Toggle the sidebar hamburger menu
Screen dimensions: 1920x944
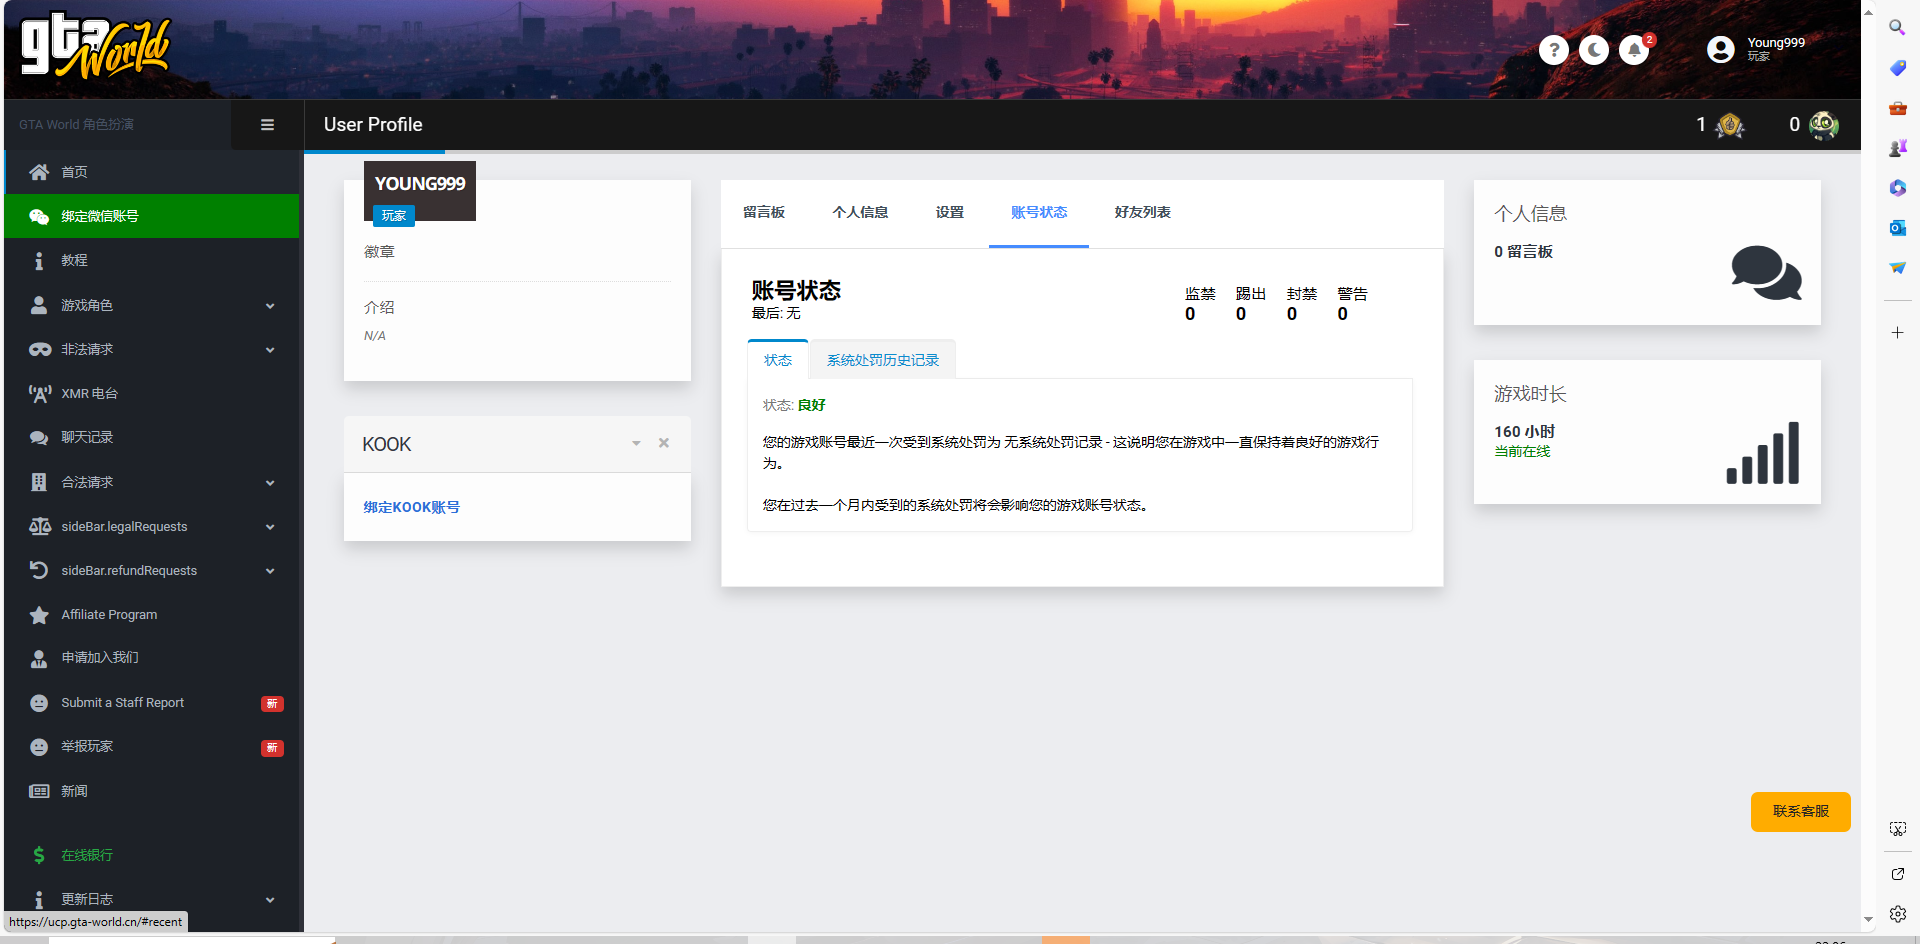267,125
